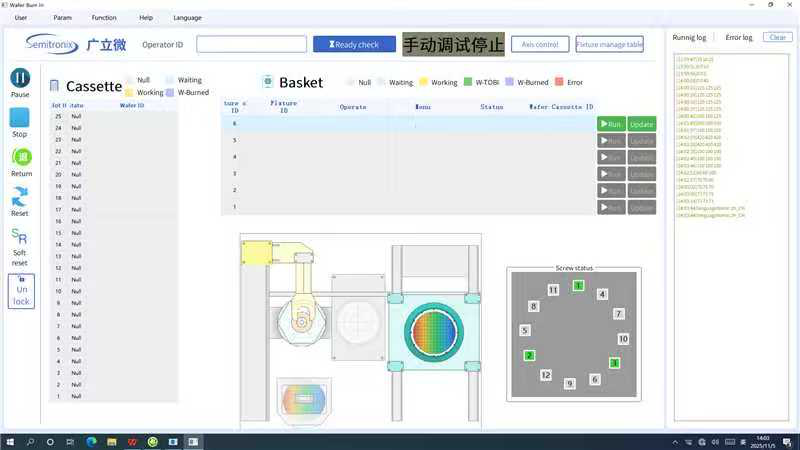The image size is (800, 450).
Task: Click the Pause icon in sidebar
Action: pos(20,78)
